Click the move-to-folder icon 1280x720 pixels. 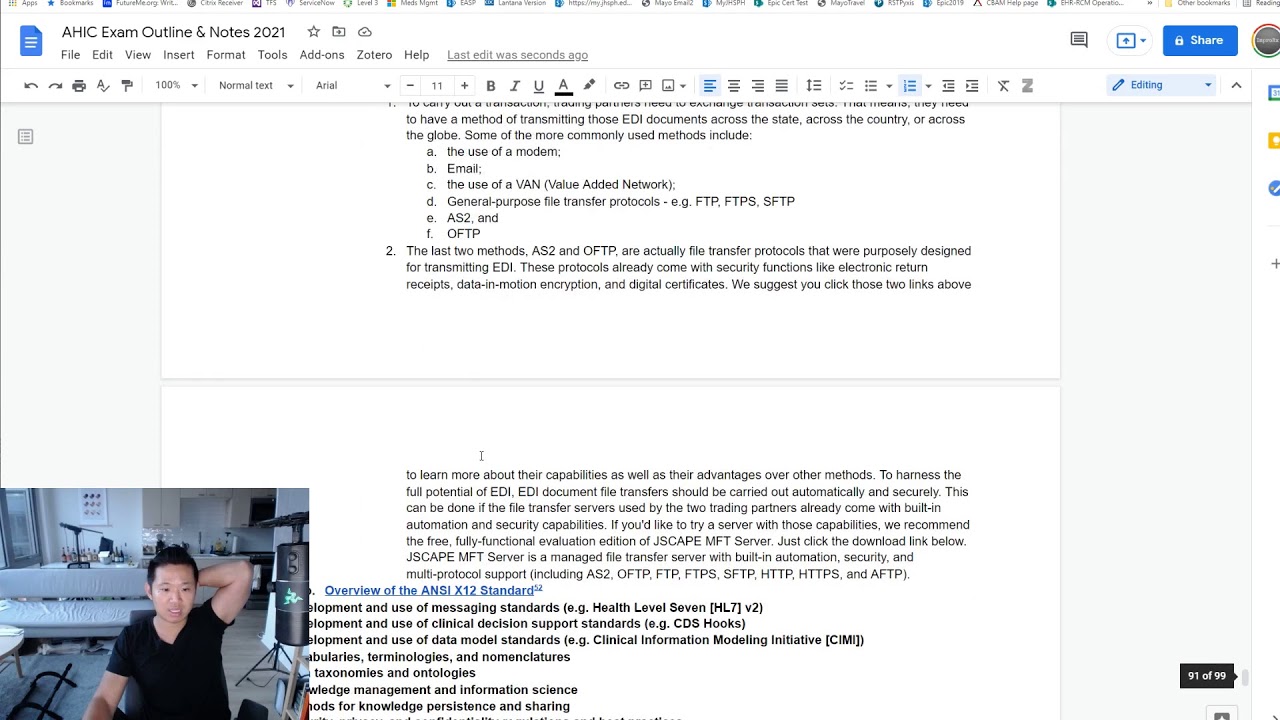pyautogui.click(x=339, y=32)
